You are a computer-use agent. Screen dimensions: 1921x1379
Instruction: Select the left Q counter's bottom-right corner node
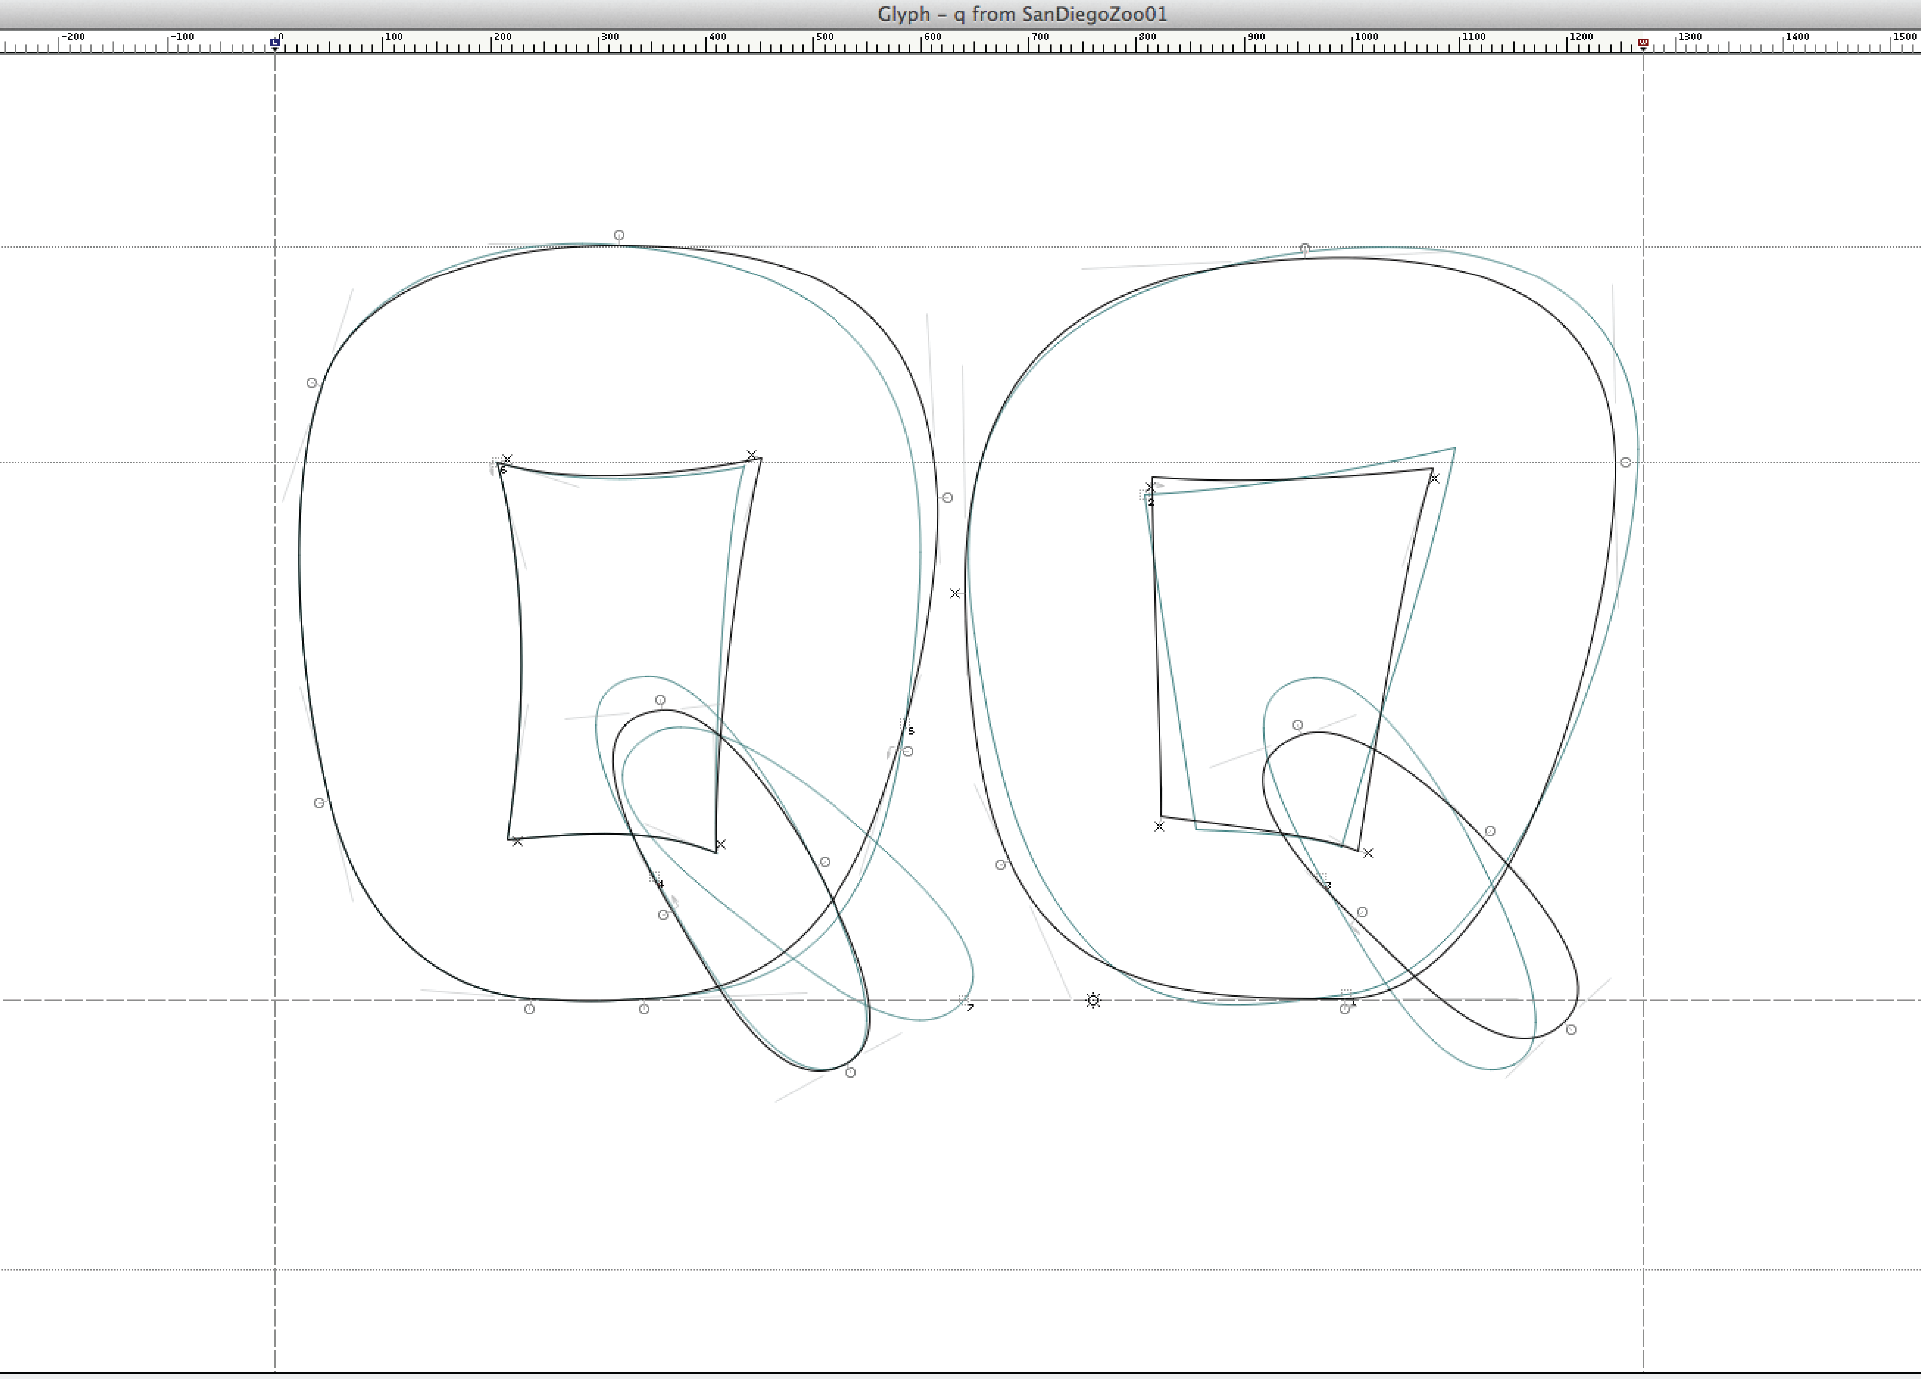click(720, 845)
